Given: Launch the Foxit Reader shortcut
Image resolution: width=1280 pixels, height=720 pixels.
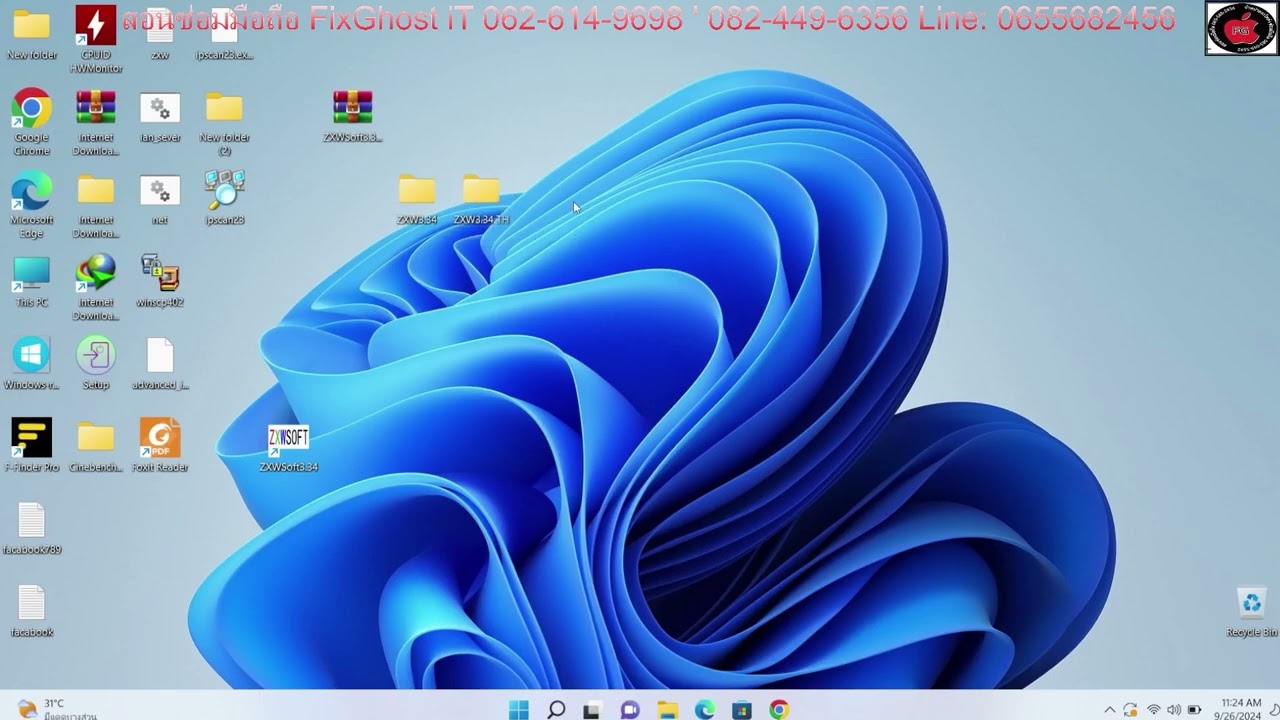Looking at the screenshot, I should [160, 445].
